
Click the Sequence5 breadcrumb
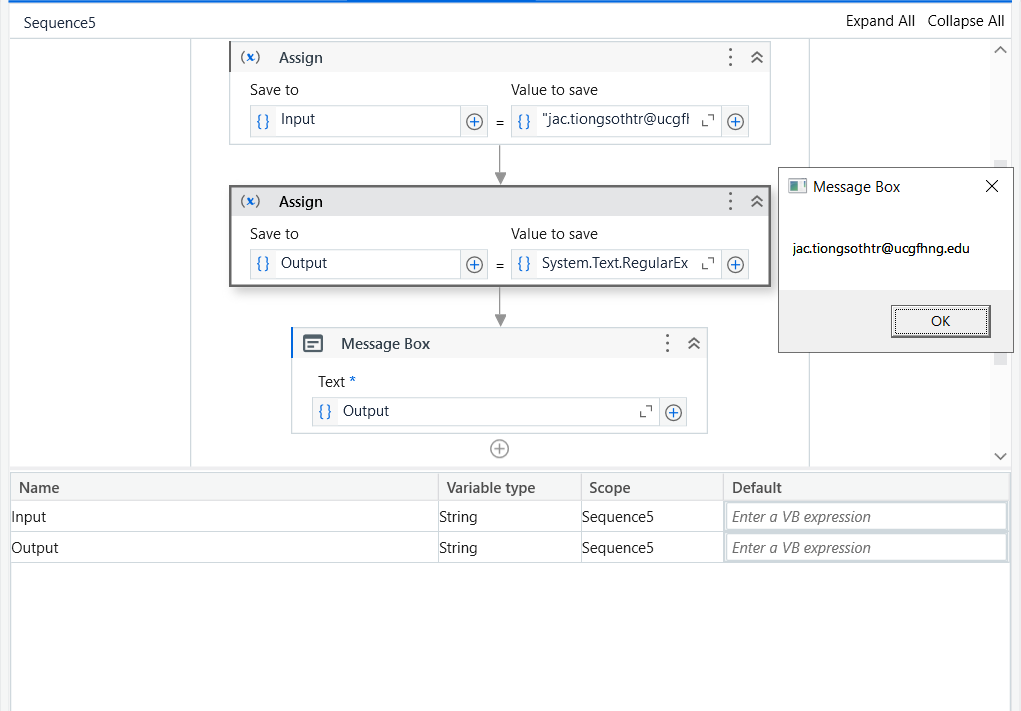(59, 23)
